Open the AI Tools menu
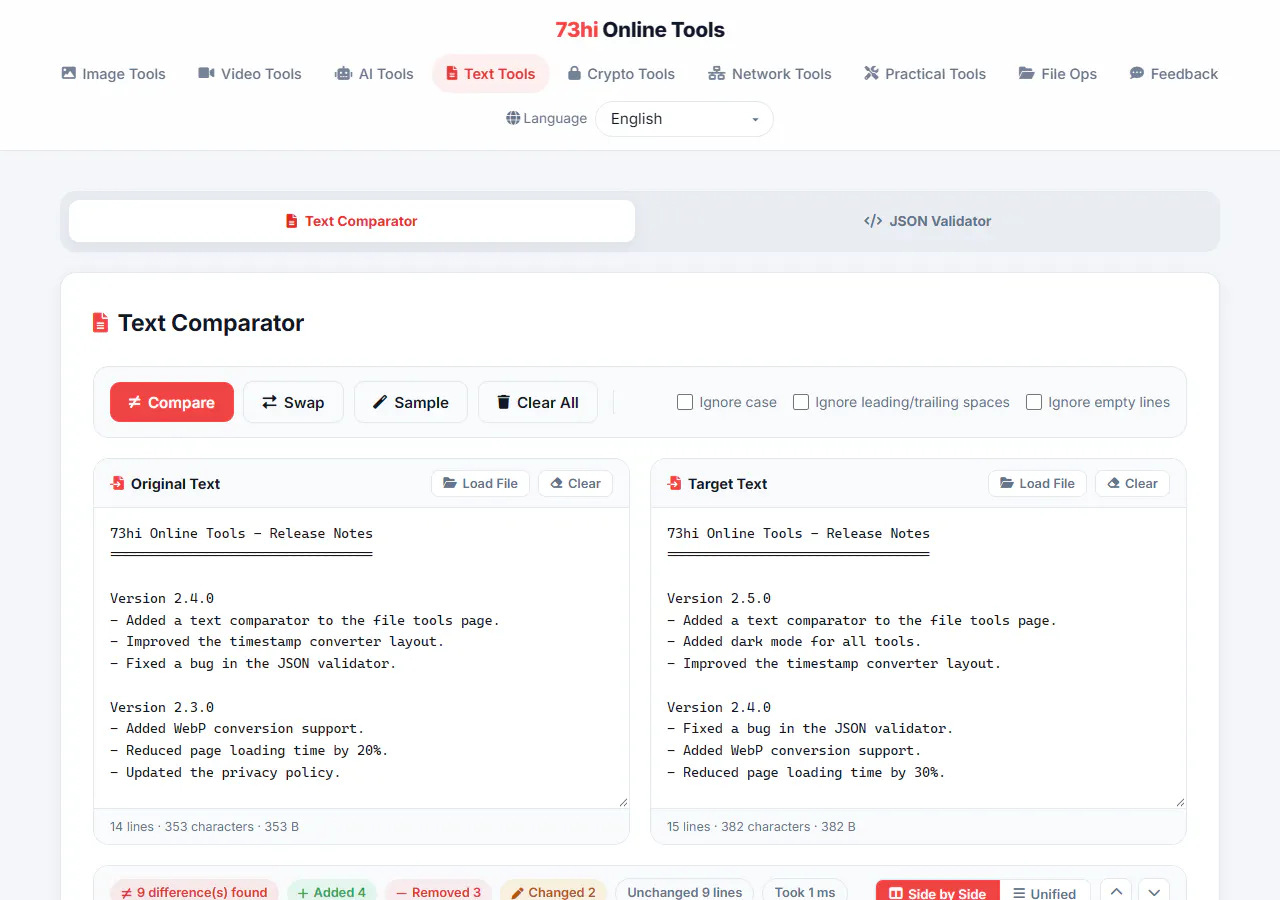The width and height of the screenshot is (1280, 900). tap(374, 74)
